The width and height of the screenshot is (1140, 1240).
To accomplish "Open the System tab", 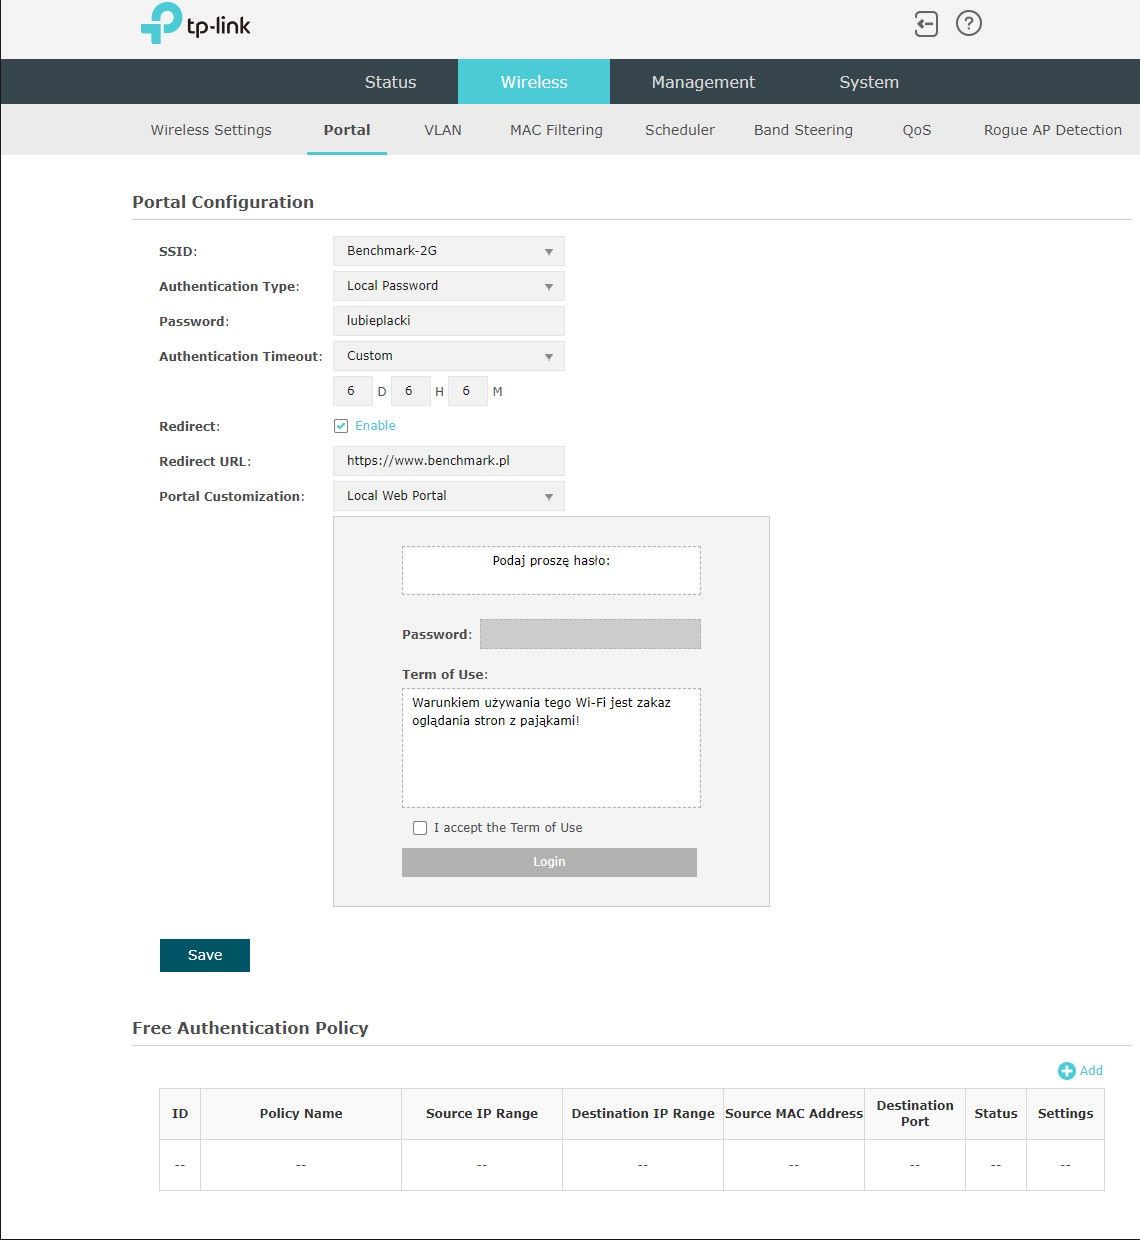I will click(x=869, y=82).
